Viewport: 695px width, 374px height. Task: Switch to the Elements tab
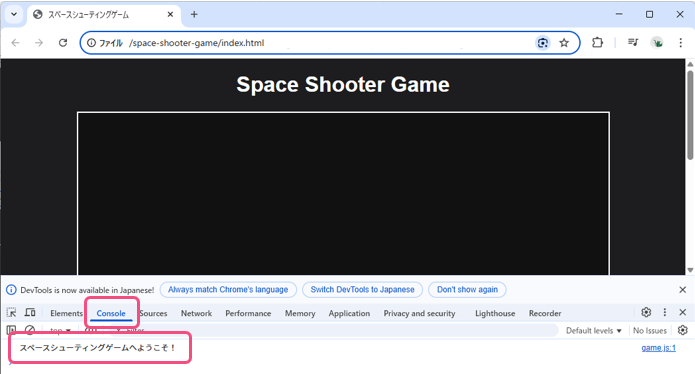click(66, 313)
